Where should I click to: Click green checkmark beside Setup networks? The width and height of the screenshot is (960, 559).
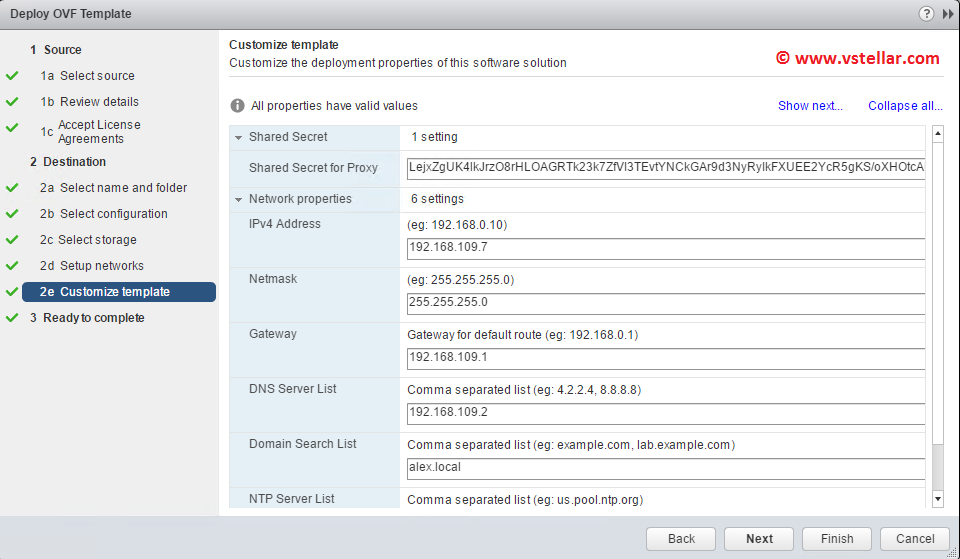click(x=12, y=266)
